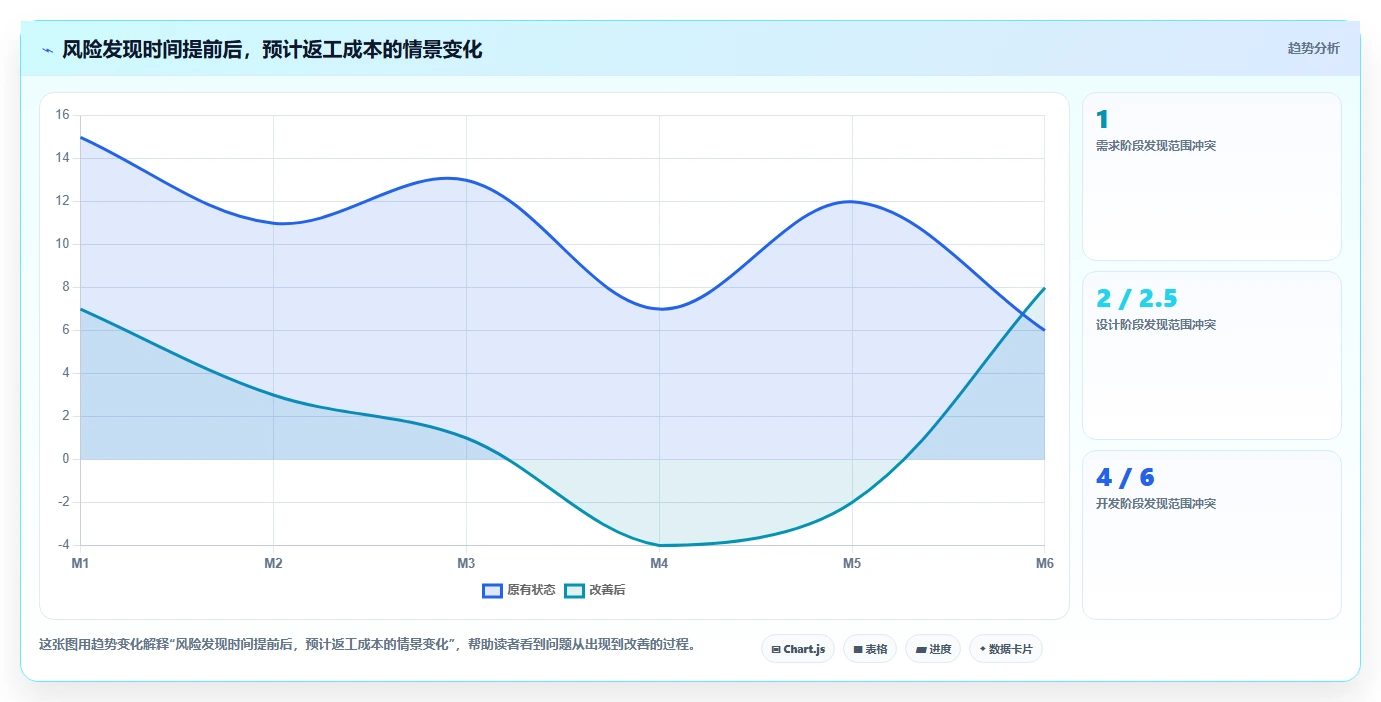Toggle the 原有状态 legend item
The width and height of the screenshot is (1381, 702).
tap(519, 590)
